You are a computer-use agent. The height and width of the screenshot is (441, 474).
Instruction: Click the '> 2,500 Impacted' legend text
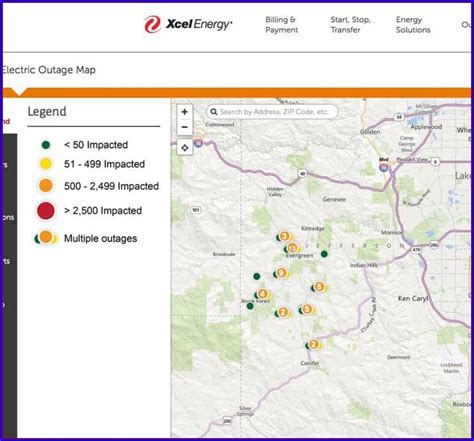(x=103, y=211)
